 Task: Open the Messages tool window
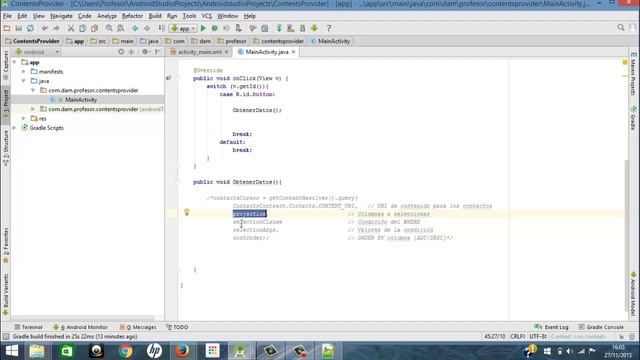click(138, 327)
